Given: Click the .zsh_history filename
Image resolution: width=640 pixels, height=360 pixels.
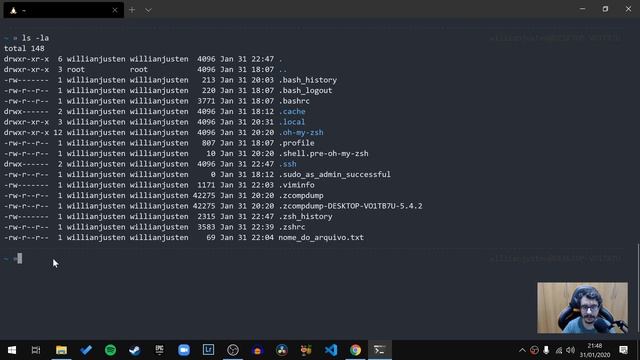Looking at the screenshot, I should pos(305,216).
